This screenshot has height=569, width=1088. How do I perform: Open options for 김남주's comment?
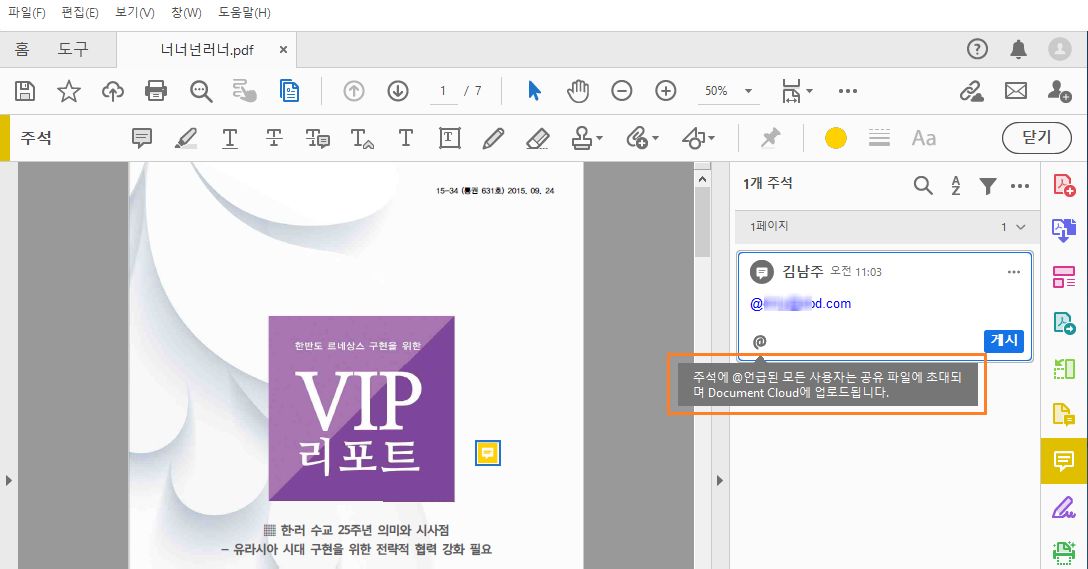[x=1014, y=272]
